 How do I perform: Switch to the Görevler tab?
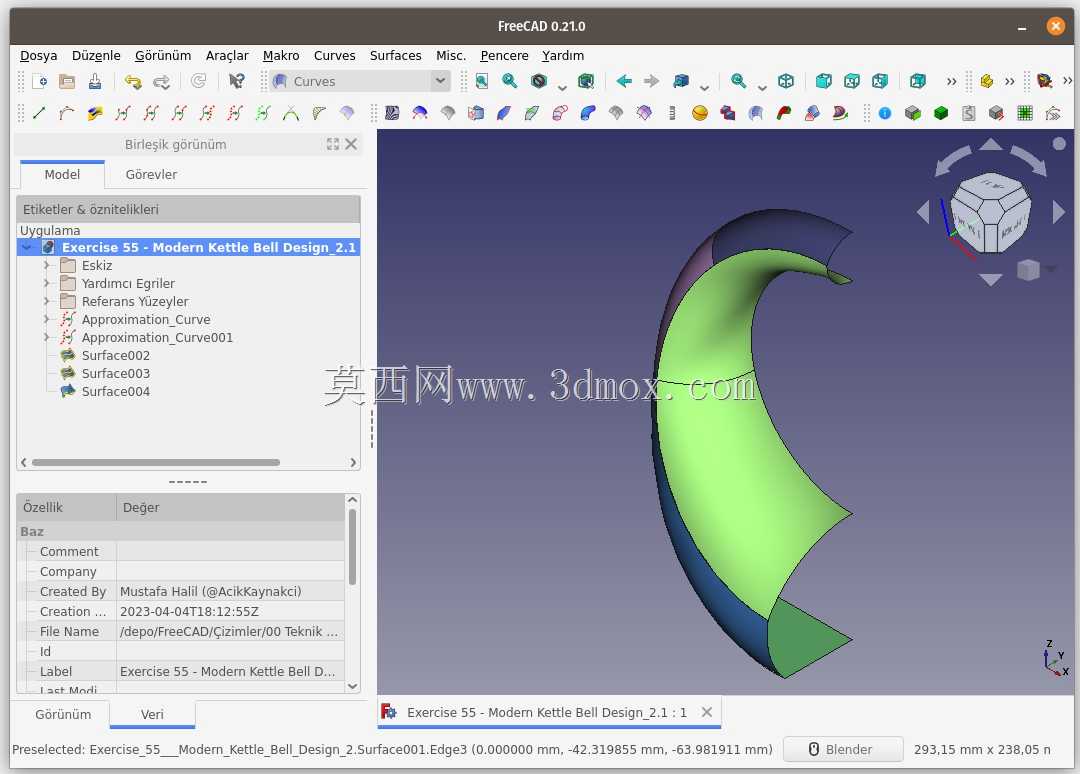click(x=151, y=174)
